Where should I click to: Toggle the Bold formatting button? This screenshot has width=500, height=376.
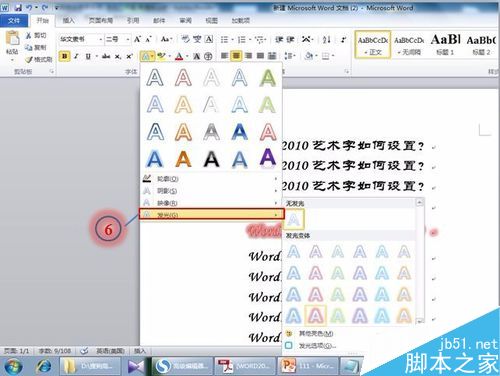pos(64,56)
